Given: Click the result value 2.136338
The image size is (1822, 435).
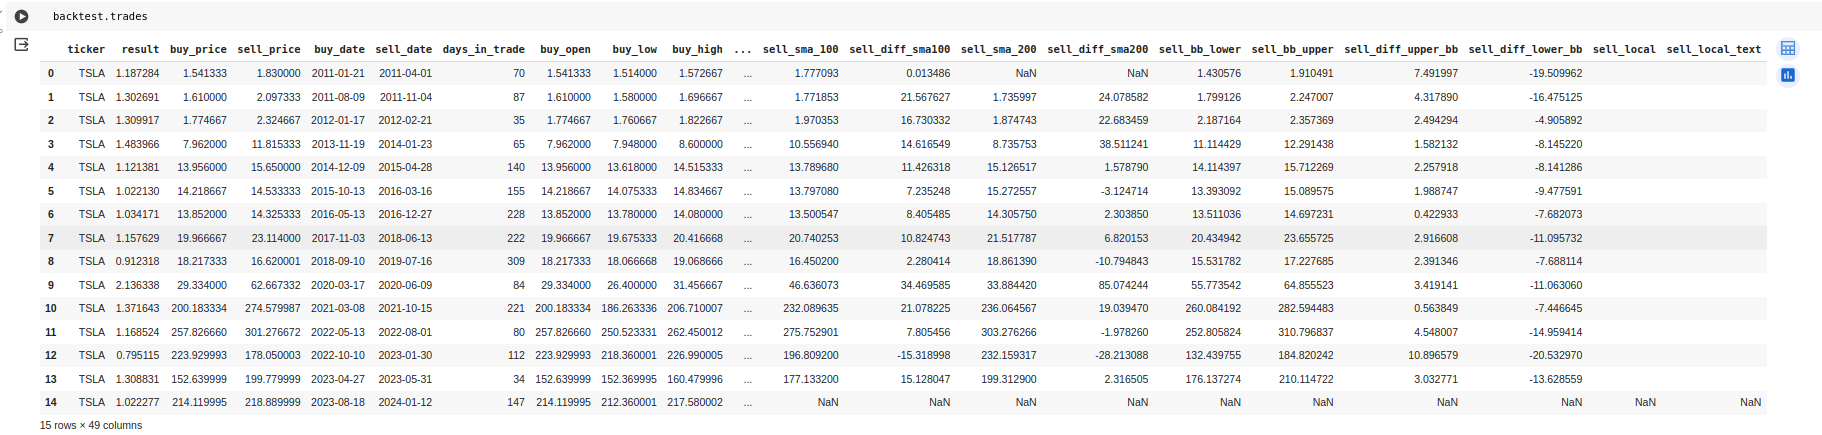Looking at the screenshot, I should [137, 285].
